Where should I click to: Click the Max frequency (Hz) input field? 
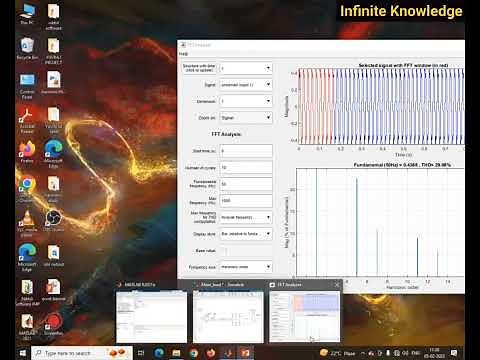246,201
